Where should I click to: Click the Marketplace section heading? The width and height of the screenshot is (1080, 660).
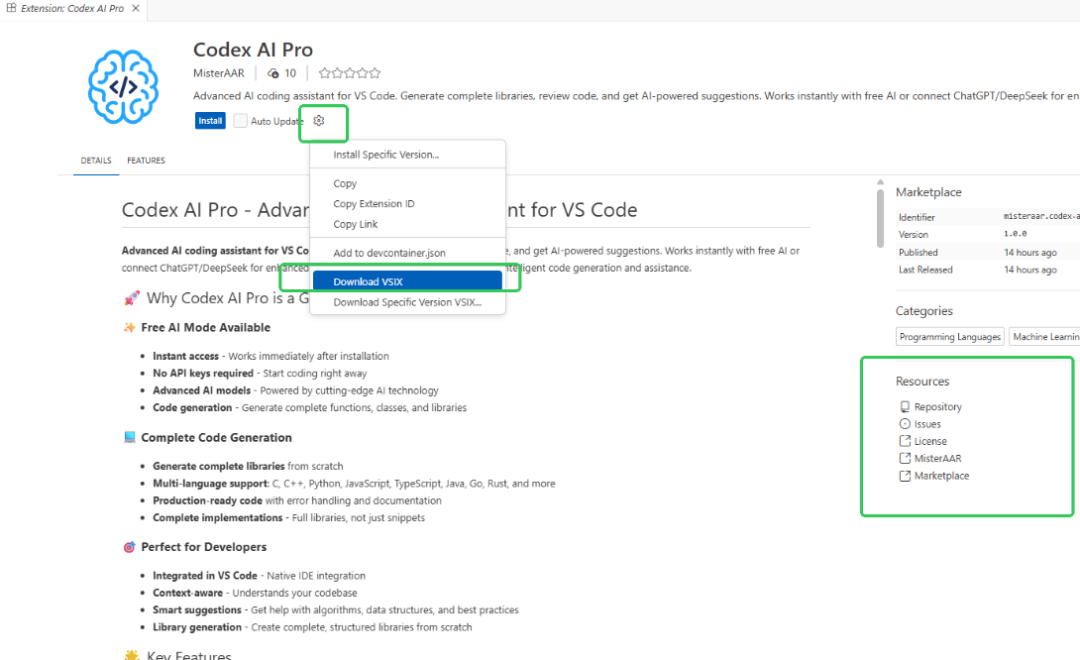tap(928, 192)
